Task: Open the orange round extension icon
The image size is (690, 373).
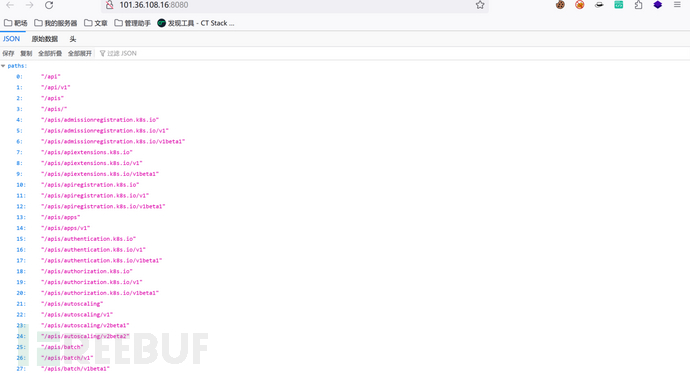Action: [580, 5]
